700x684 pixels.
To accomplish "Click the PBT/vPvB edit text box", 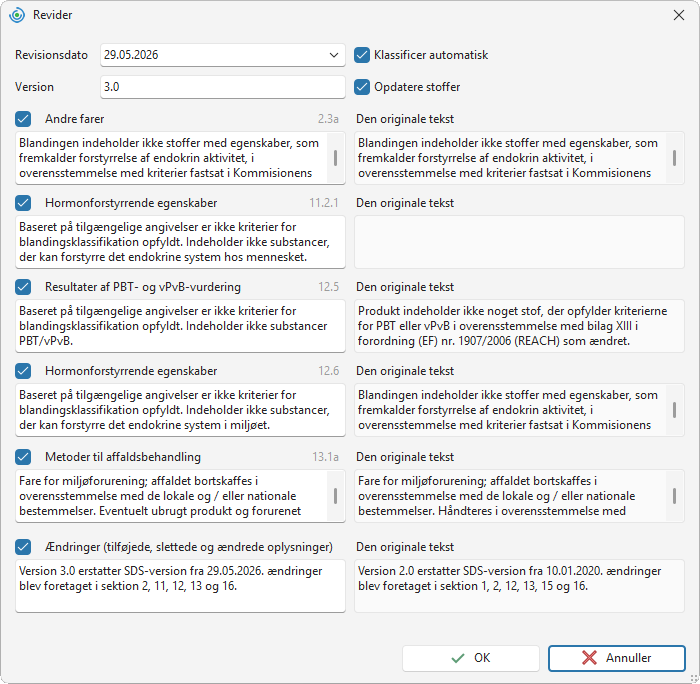I will [180, 326].
